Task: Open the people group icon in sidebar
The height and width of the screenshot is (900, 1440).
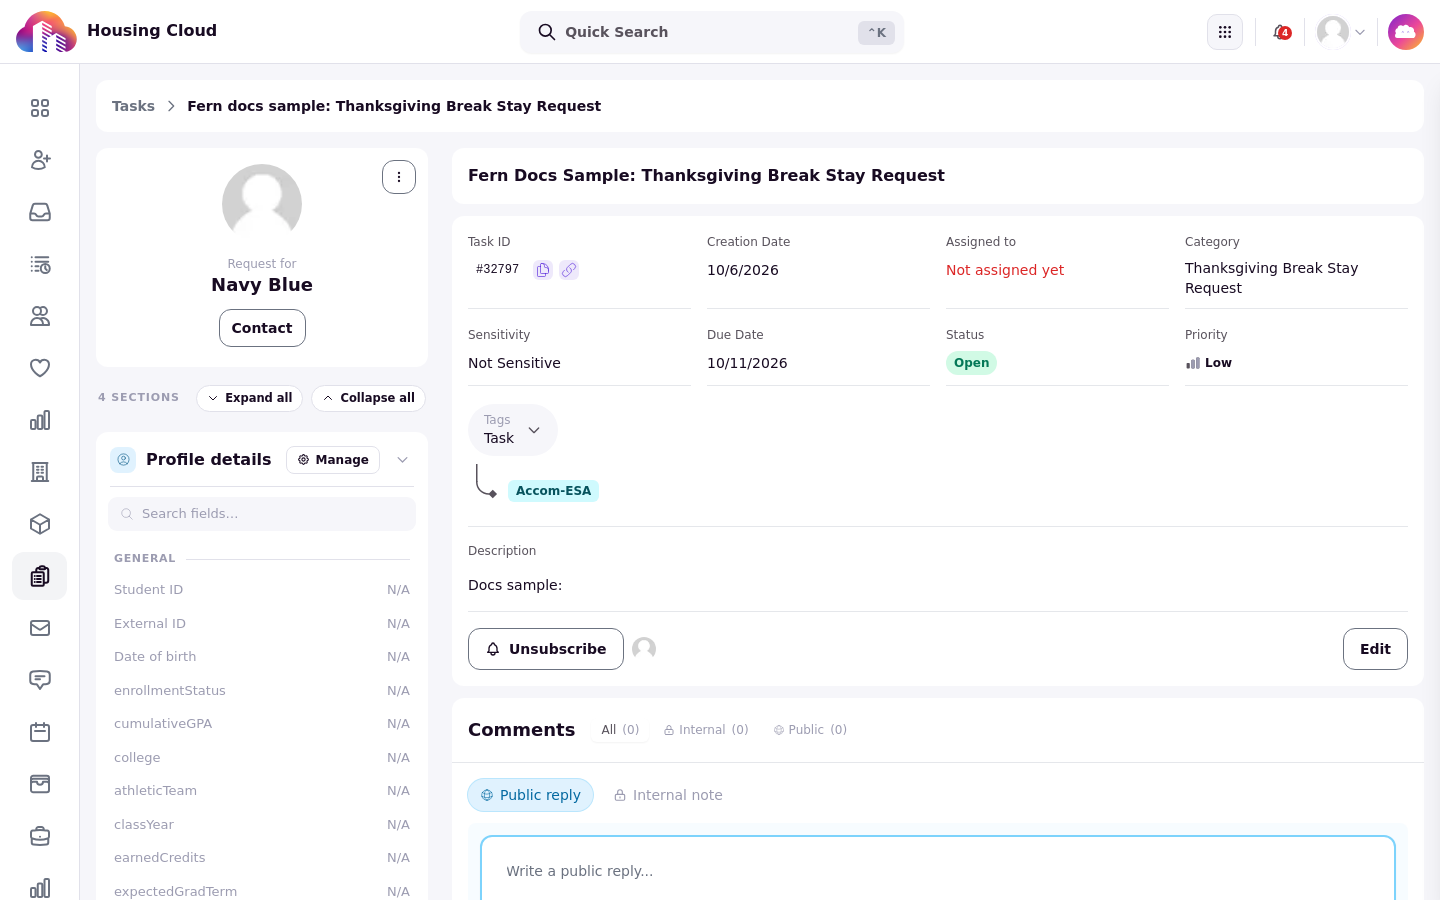Action: (40, 316)
